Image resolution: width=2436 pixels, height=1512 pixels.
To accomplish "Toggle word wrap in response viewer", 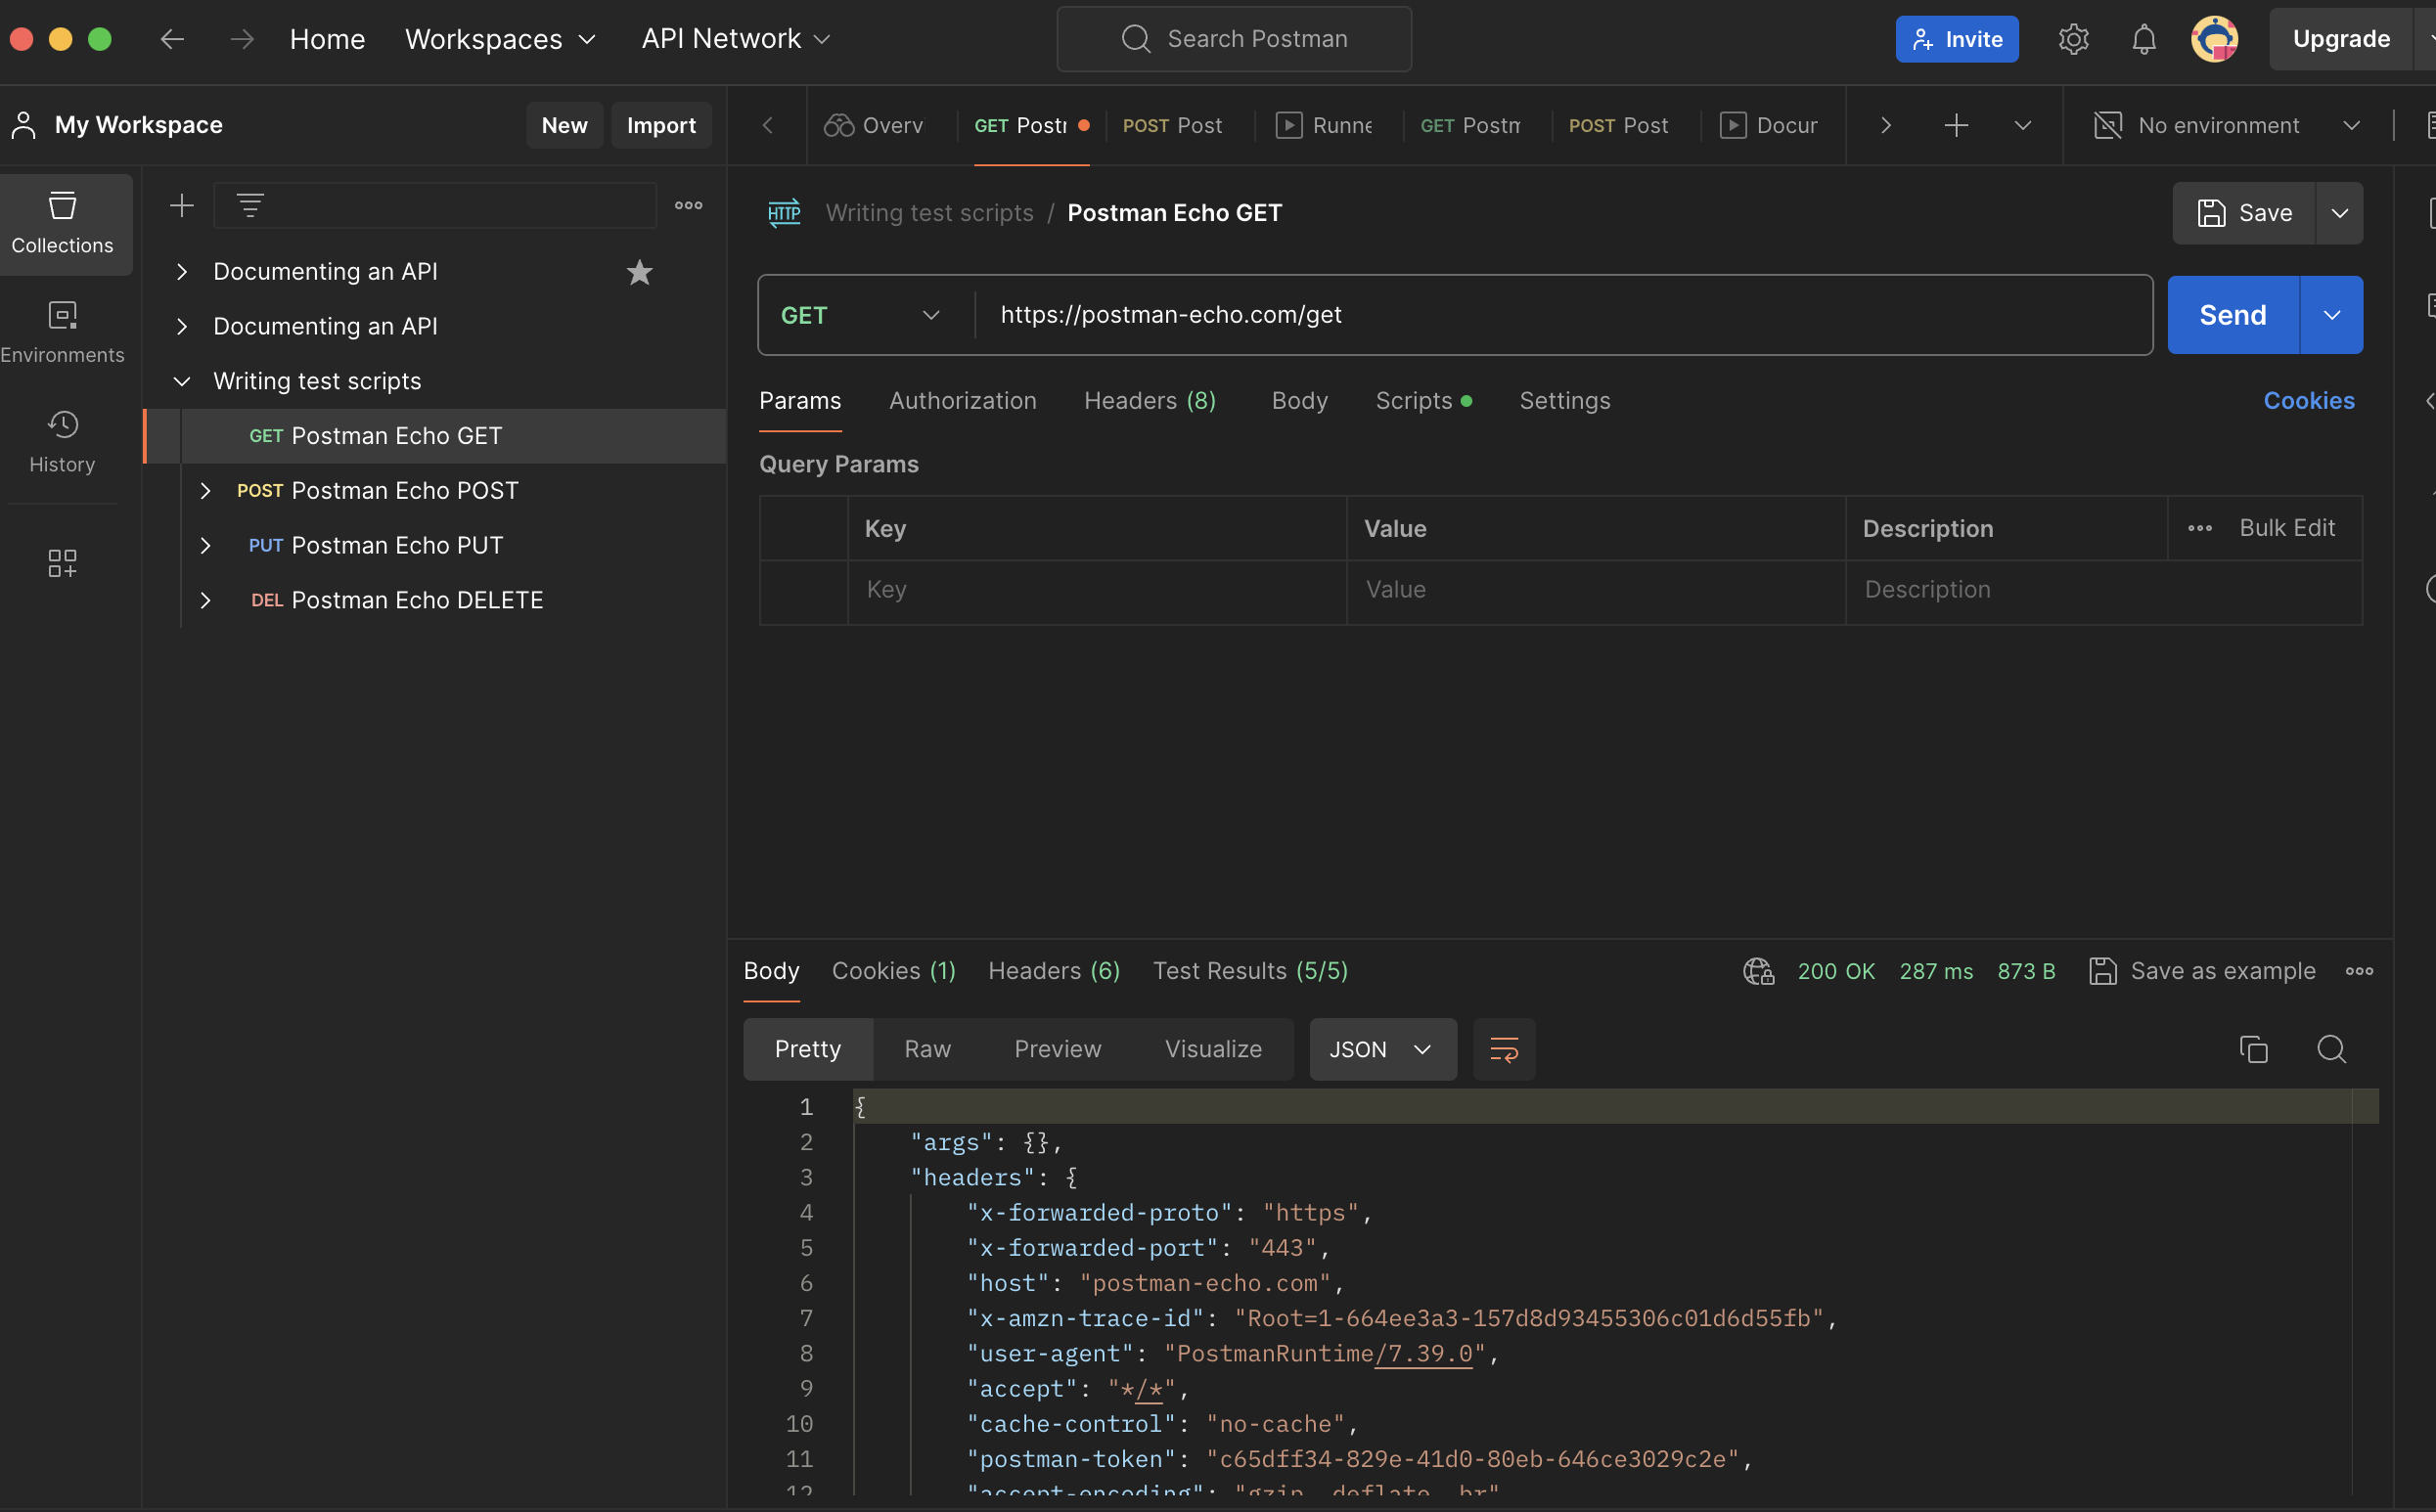I will click(x=1504, y=1049).
